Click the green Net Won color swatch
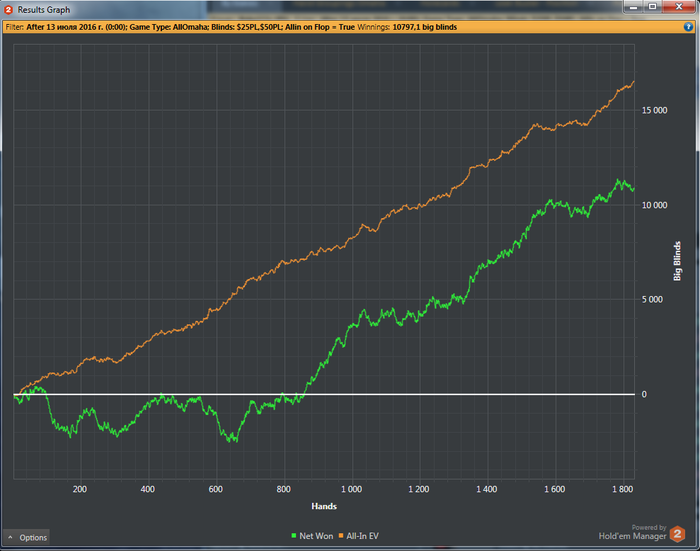This screenshot has height=551, width=700. point(294,535)
